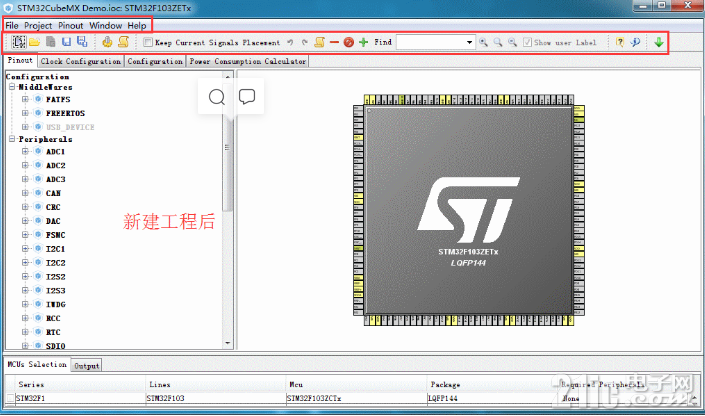Select DAC in the peripherals tree
This screenshot has width=705, height=416.
tap(53, 221)
